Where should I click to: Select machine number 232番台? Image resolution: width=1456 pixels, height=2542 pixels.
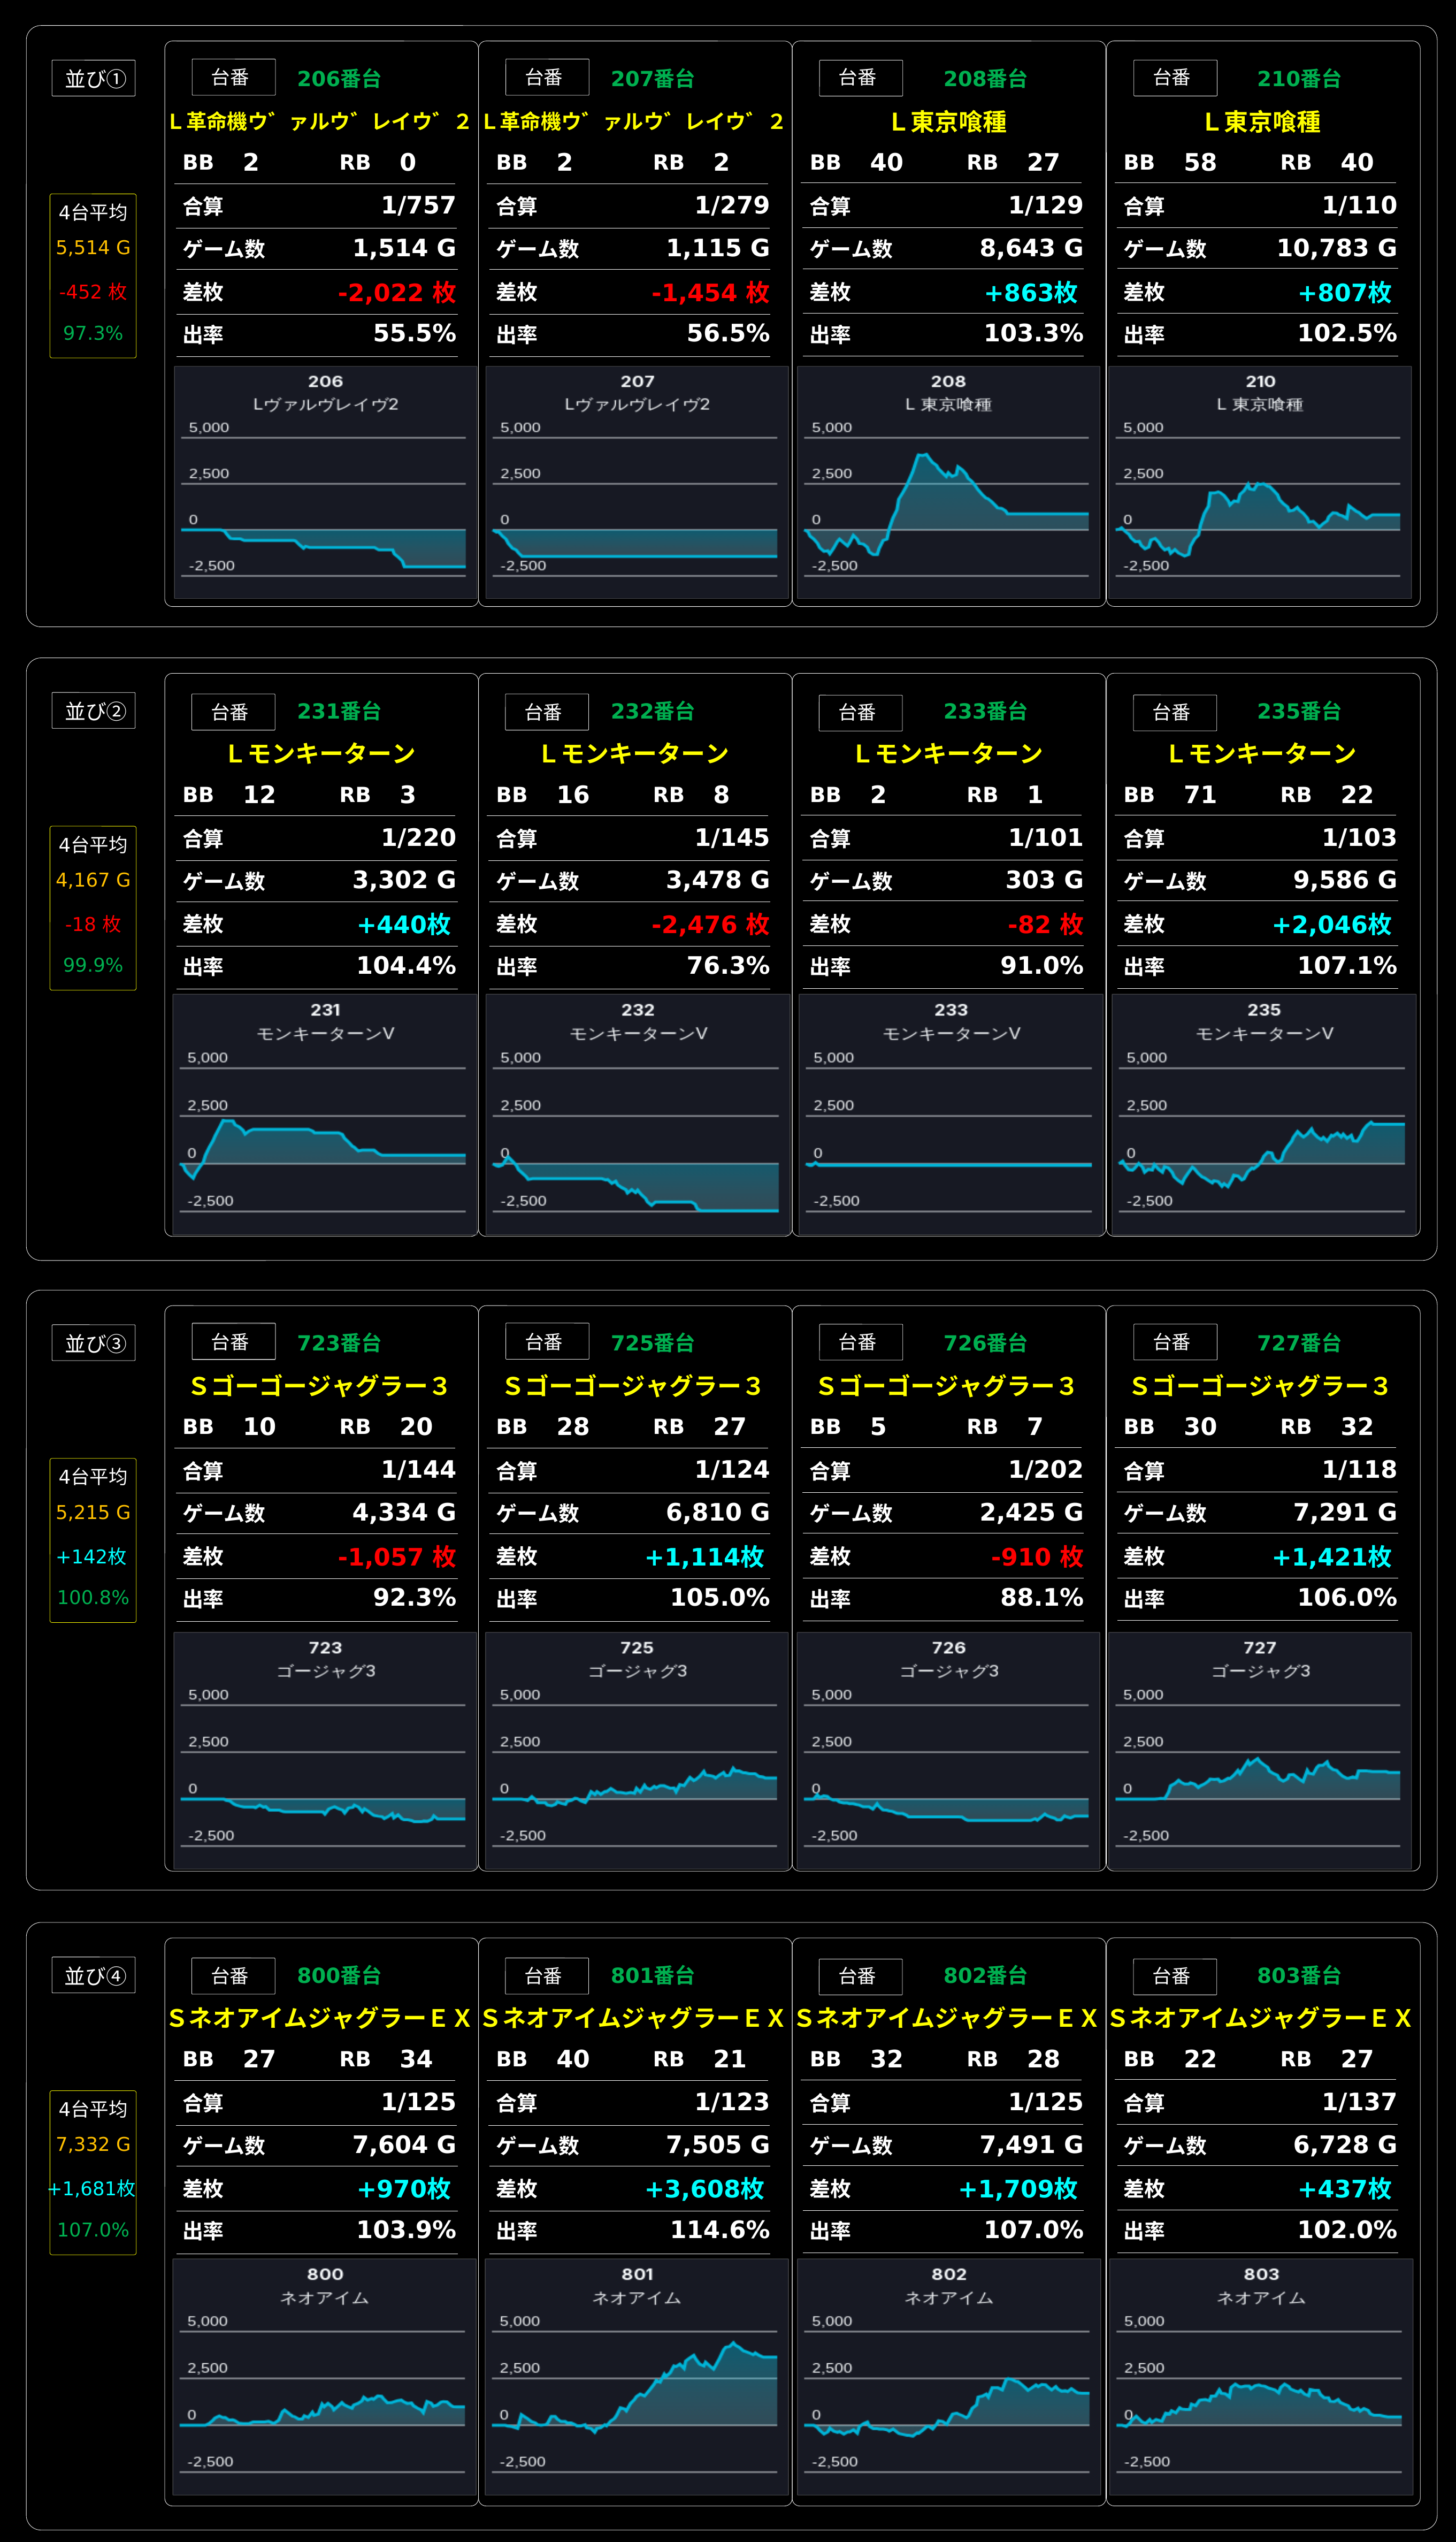[653, 711]
